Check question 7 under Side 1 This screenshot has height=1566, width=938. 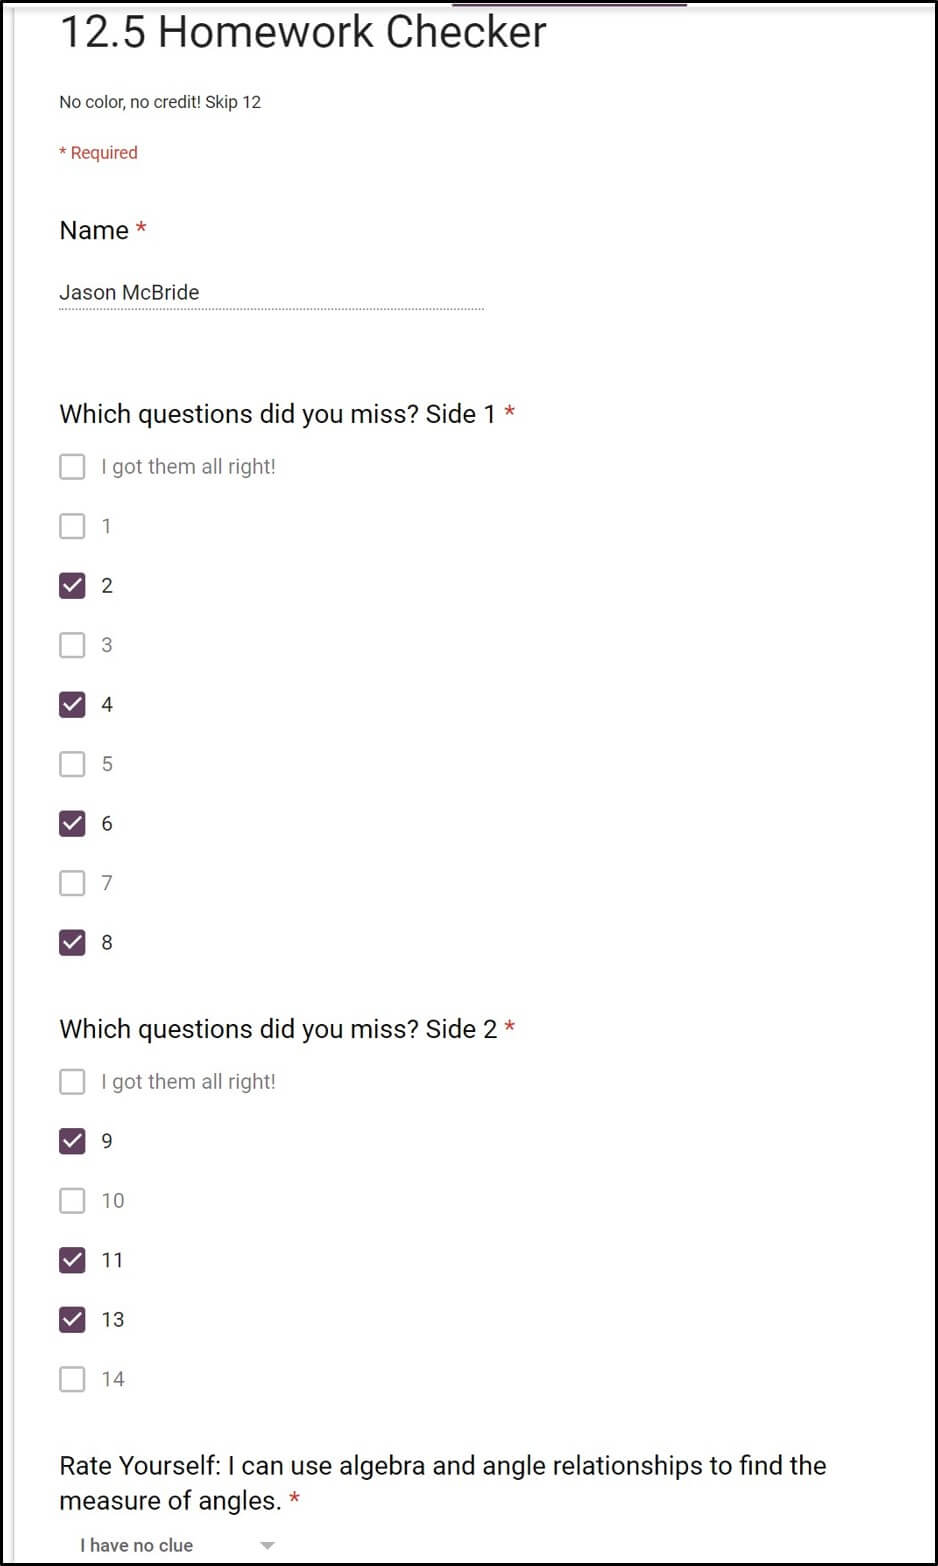[x=72, y=883]
